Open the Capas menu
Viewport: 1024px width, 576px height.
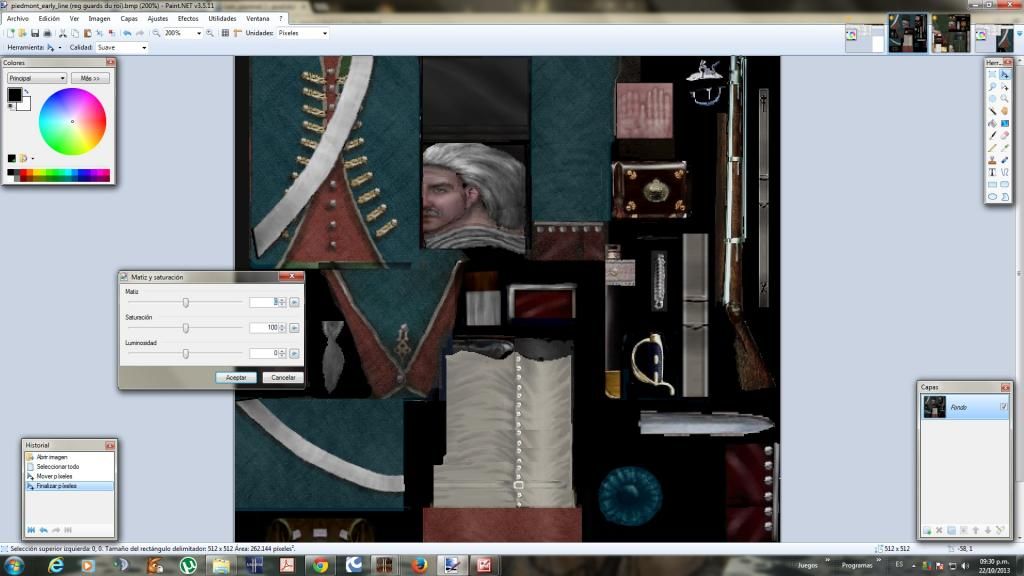[x=129, y=18]
